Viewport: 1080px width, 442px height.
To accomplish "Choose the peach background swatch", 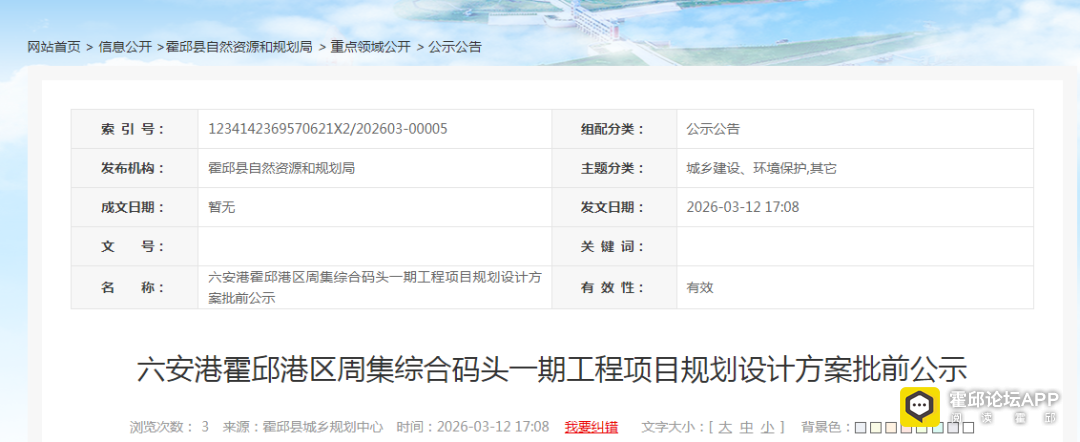I will 891,428.
